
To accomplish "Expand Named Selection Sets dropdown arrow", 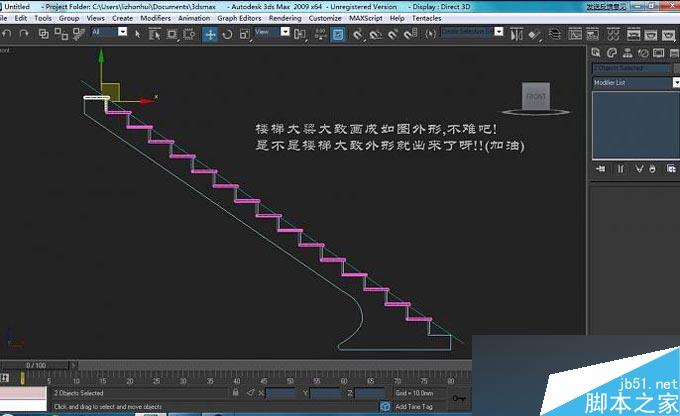I will point(499,32).
